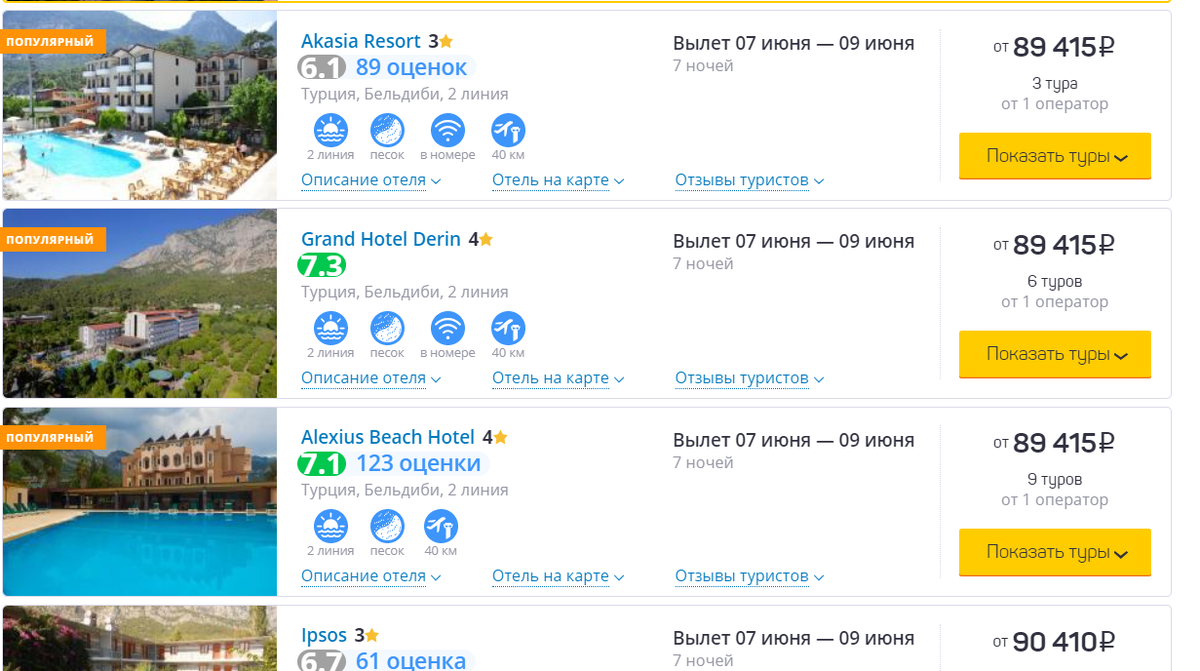Expand Отель на карте for Grand Hotel Derin

[x=558, y=378]
